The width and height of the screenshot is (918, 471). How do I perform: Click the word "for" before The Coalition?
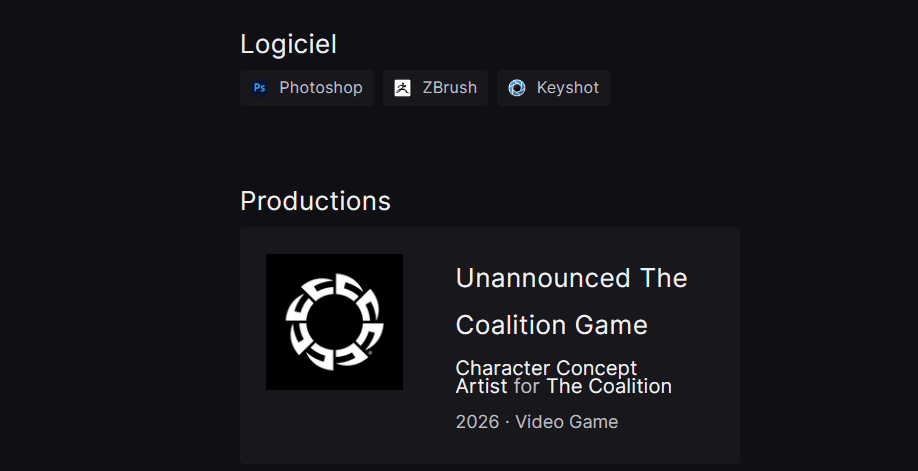526,386
